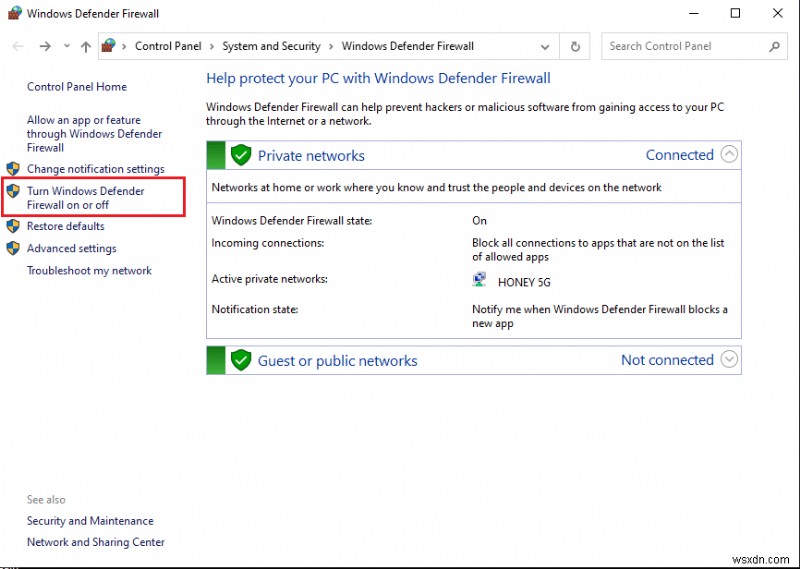The image size is (800, 569).
Task: Click the shield icon beside Restore defaults
Action: (13, 226)
